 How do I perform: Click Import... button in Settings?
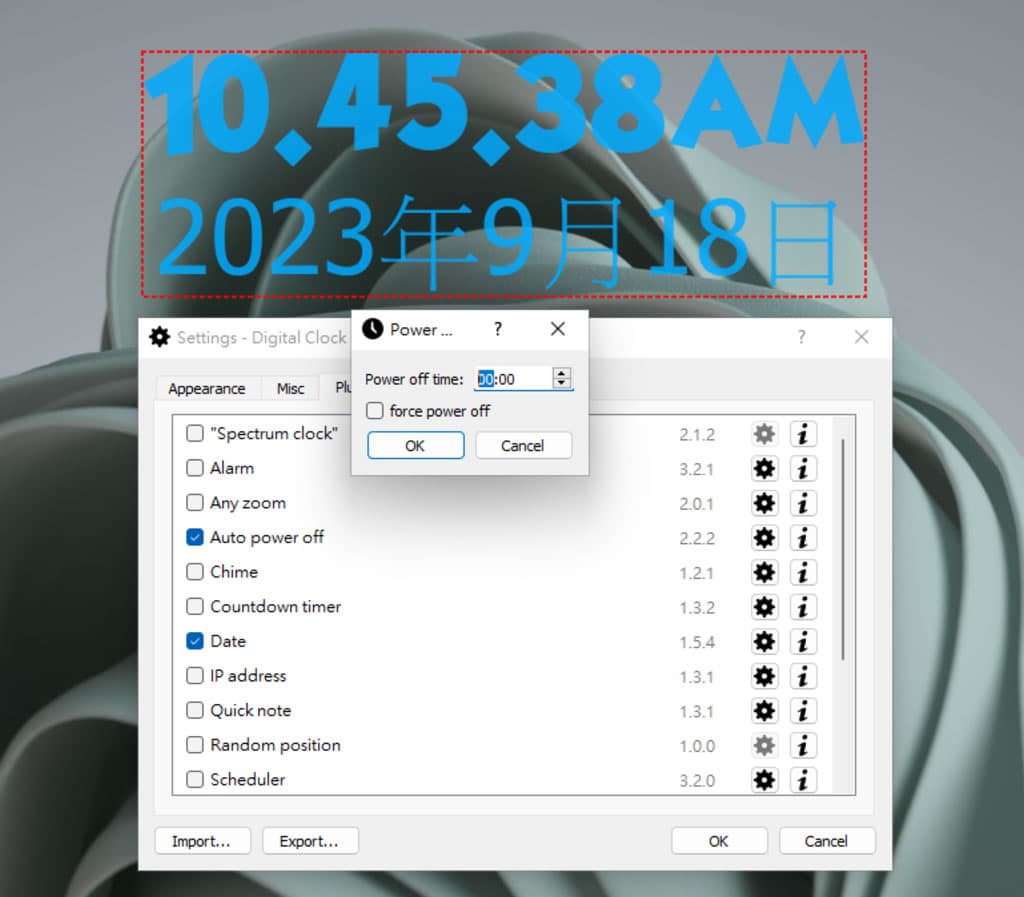tap(202, 841)
